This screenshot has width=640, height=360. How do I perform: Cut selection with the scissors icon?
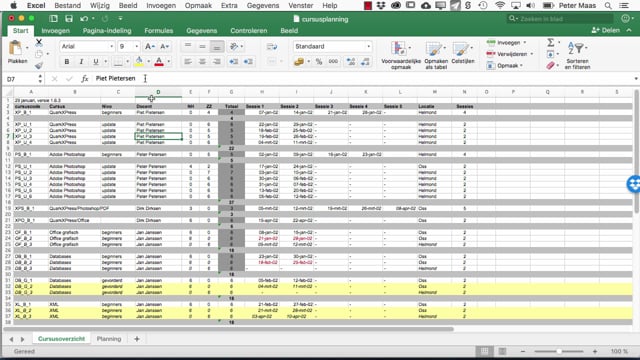click(x=39, y=42)
